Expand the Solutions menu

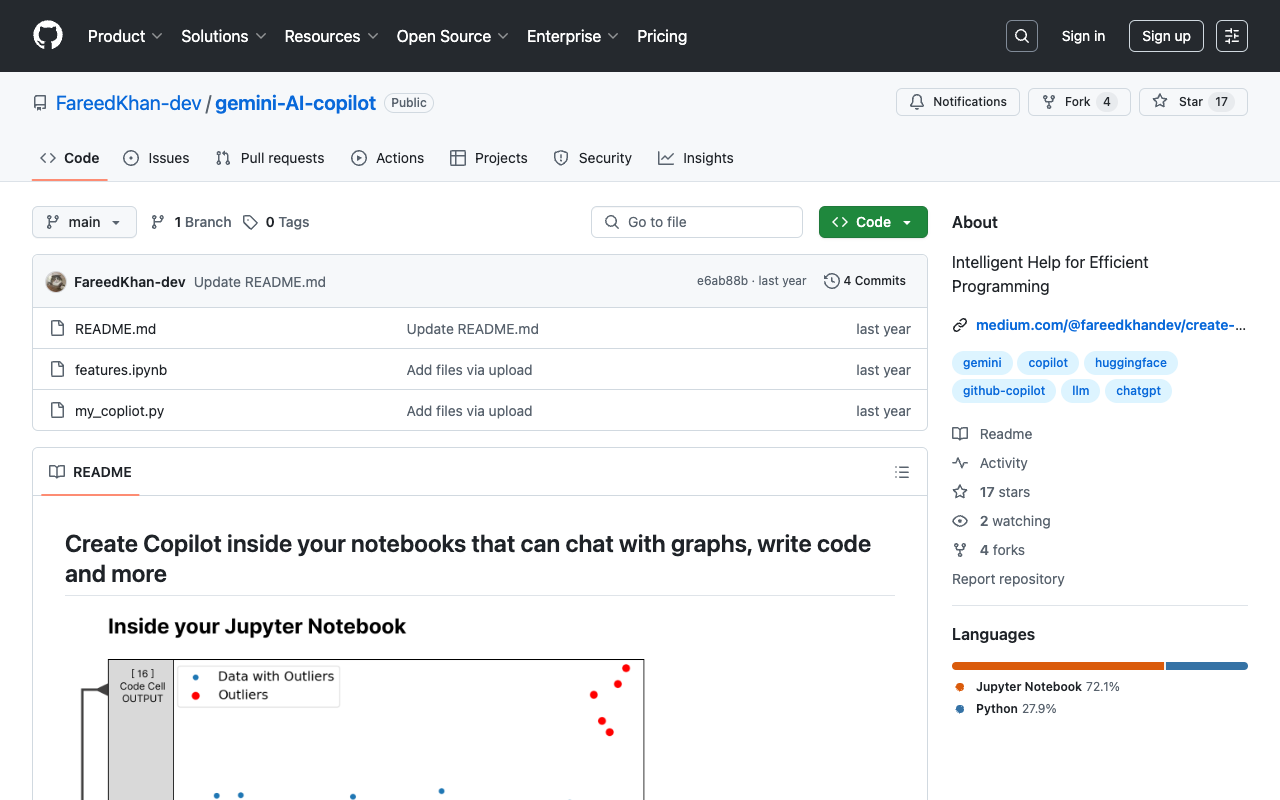[224, 36]
